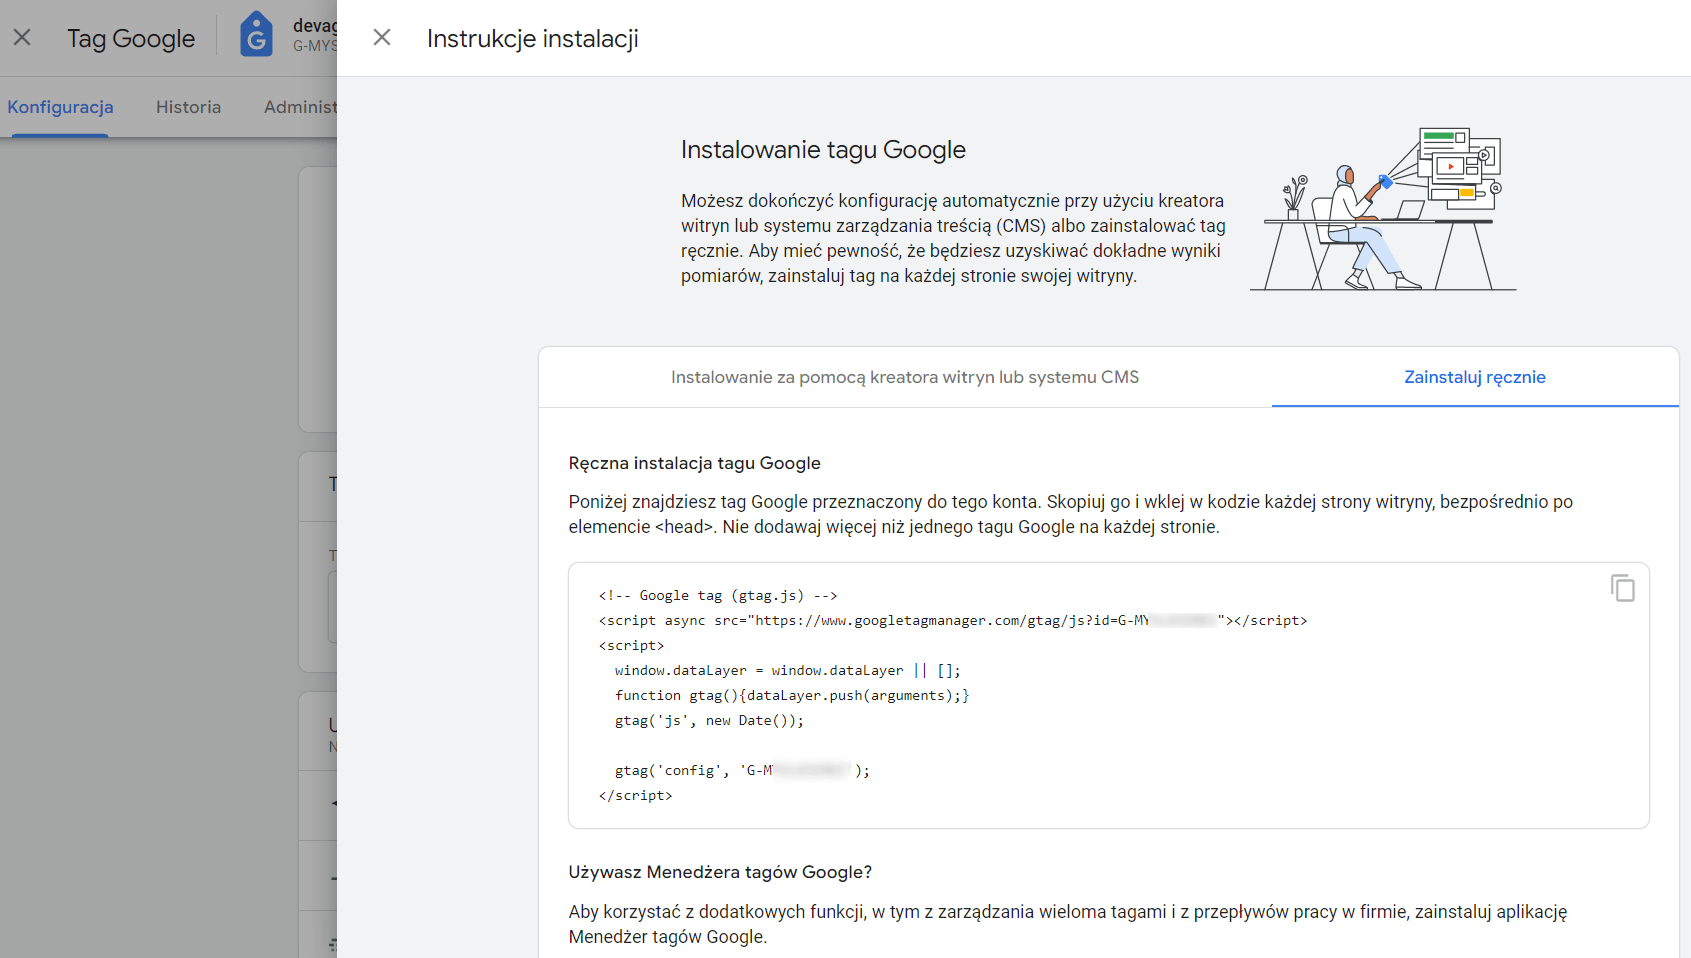Click the Tag Google page title
Image resolution: width=1691 pixels, height=958 pixels.
click(x=131, y=38)
